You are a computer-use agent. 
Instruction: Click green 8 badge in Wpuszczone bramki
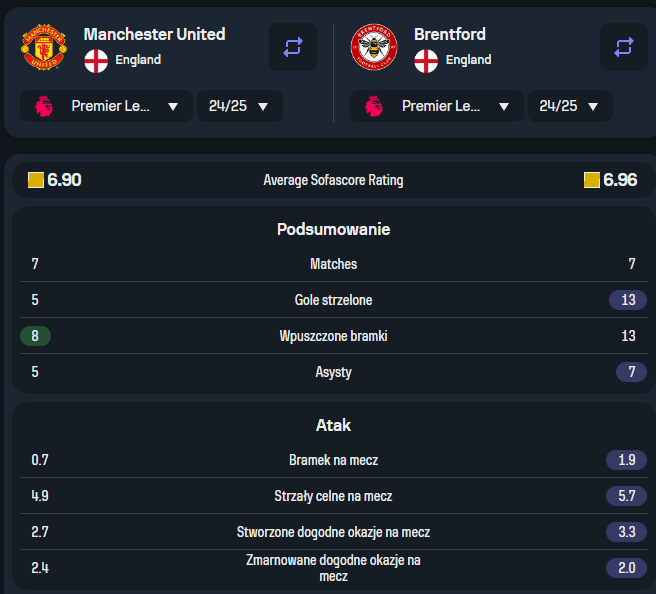pos(36,336)
